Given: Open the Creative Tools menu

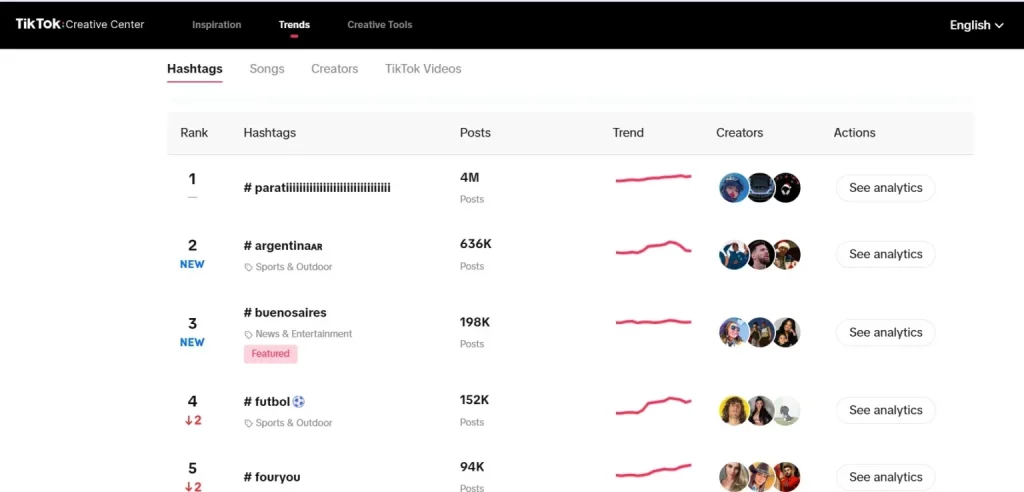Looking at the screenshot, I should tap(379, 25).
